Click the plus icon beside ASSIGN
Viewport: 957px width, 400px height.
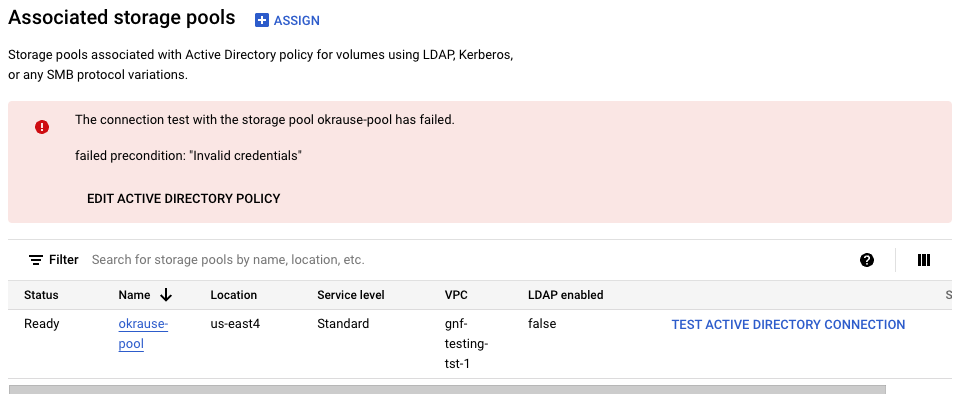(262, 20)
